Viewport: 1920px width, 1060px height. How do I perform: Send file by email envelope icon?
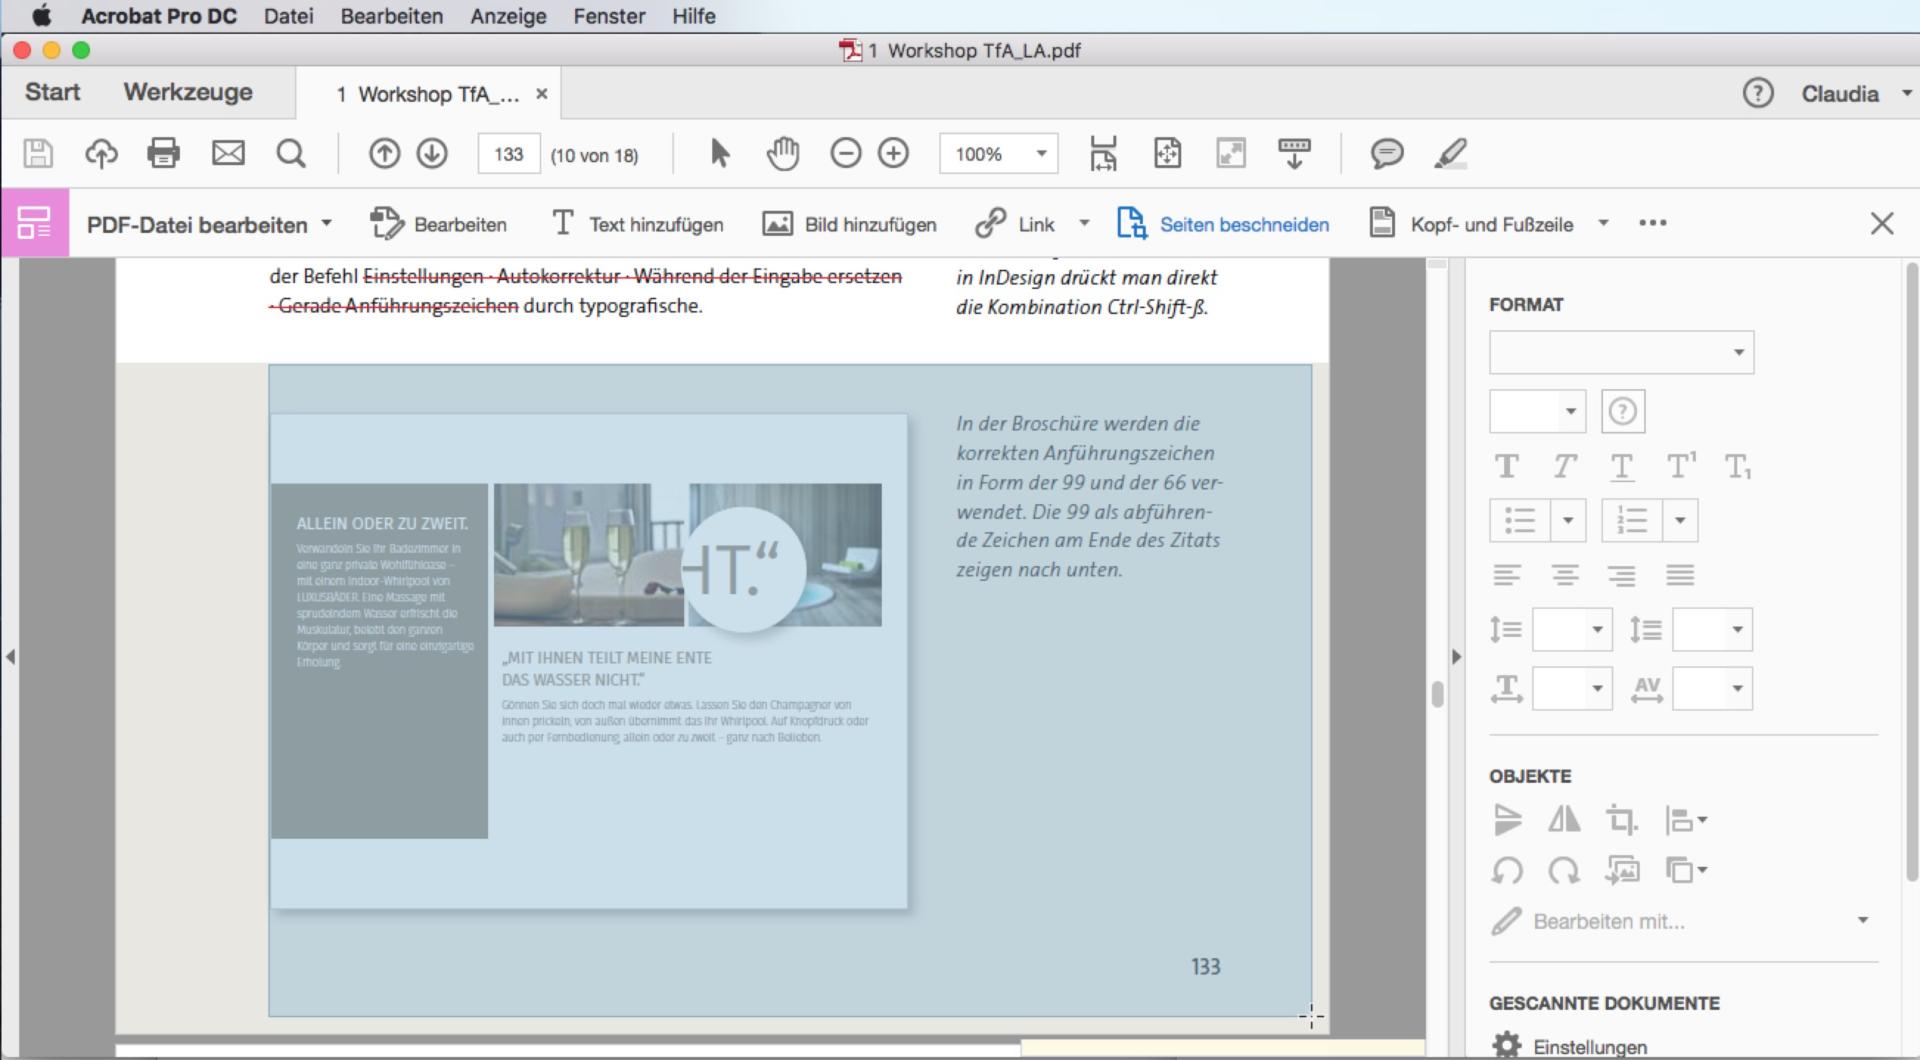point(228,153)
